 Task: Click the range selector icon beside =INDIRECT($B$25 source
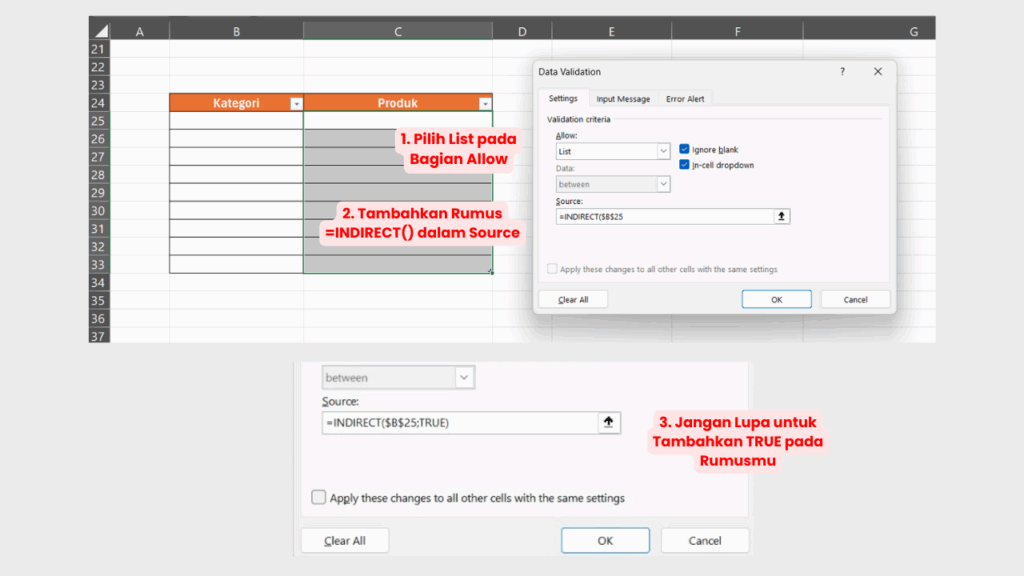pyautogui.click(x=782, y=216)
